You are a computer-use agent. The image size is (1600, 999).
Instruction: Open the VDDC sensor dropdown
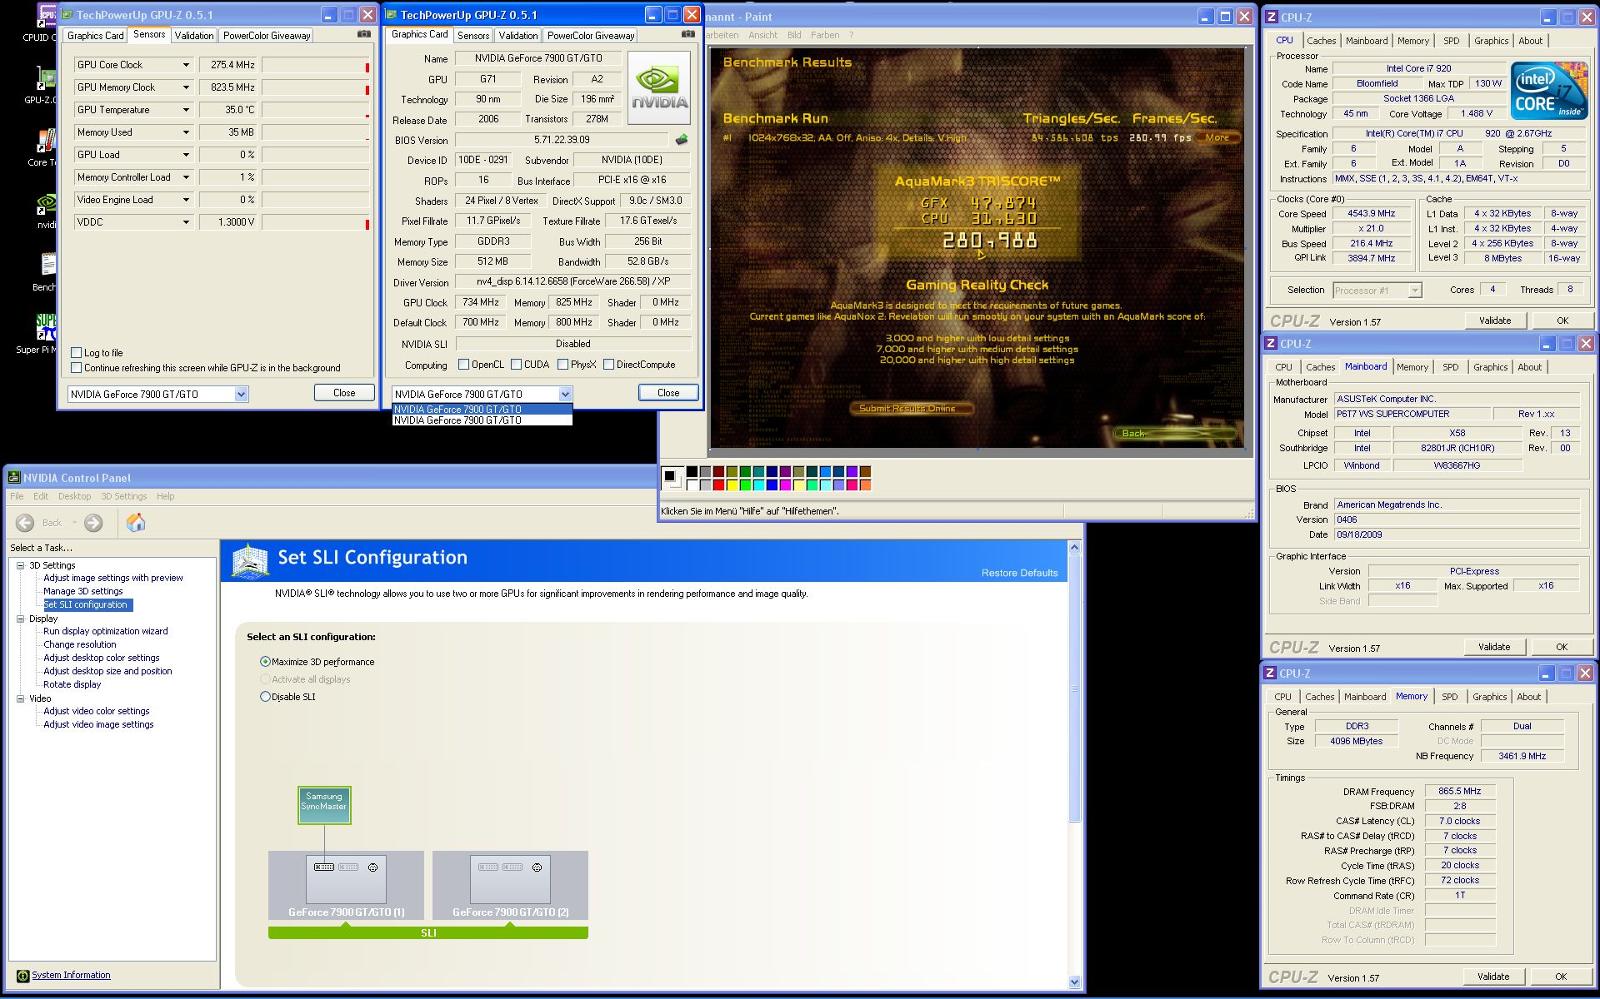(185, 222)
